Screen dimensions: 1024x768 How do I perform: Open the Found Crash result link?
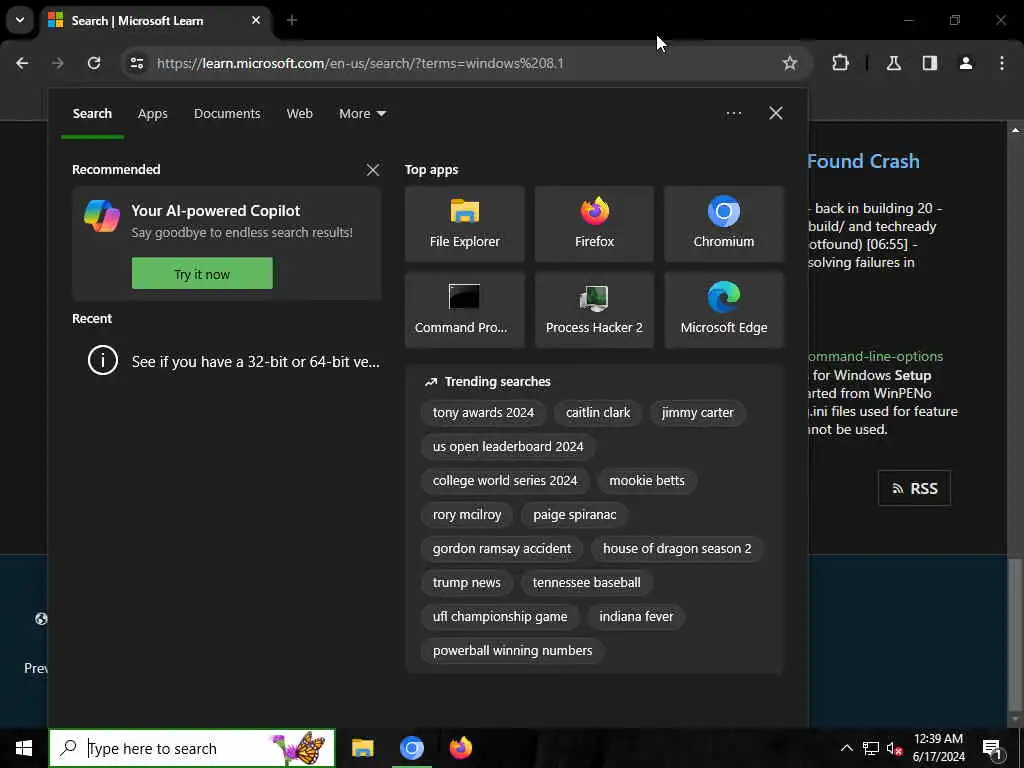[863, 161]
